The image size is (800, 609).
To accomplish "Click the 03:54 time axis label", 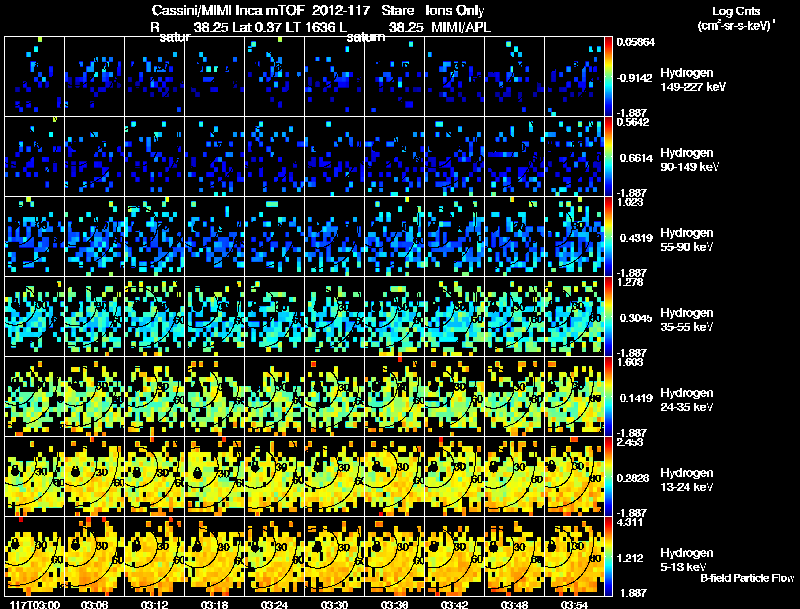I will point(574,604).
